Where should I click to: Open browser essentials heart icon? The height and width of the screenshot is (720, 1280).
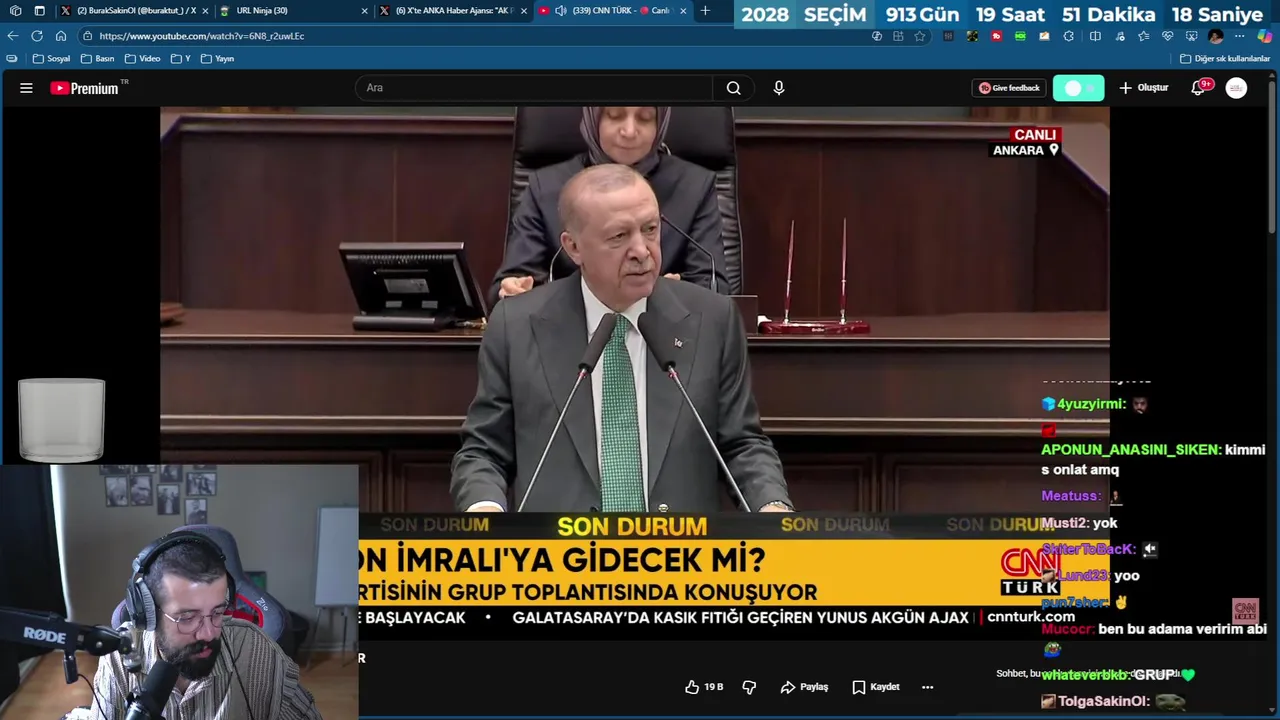coord(1167,36)
